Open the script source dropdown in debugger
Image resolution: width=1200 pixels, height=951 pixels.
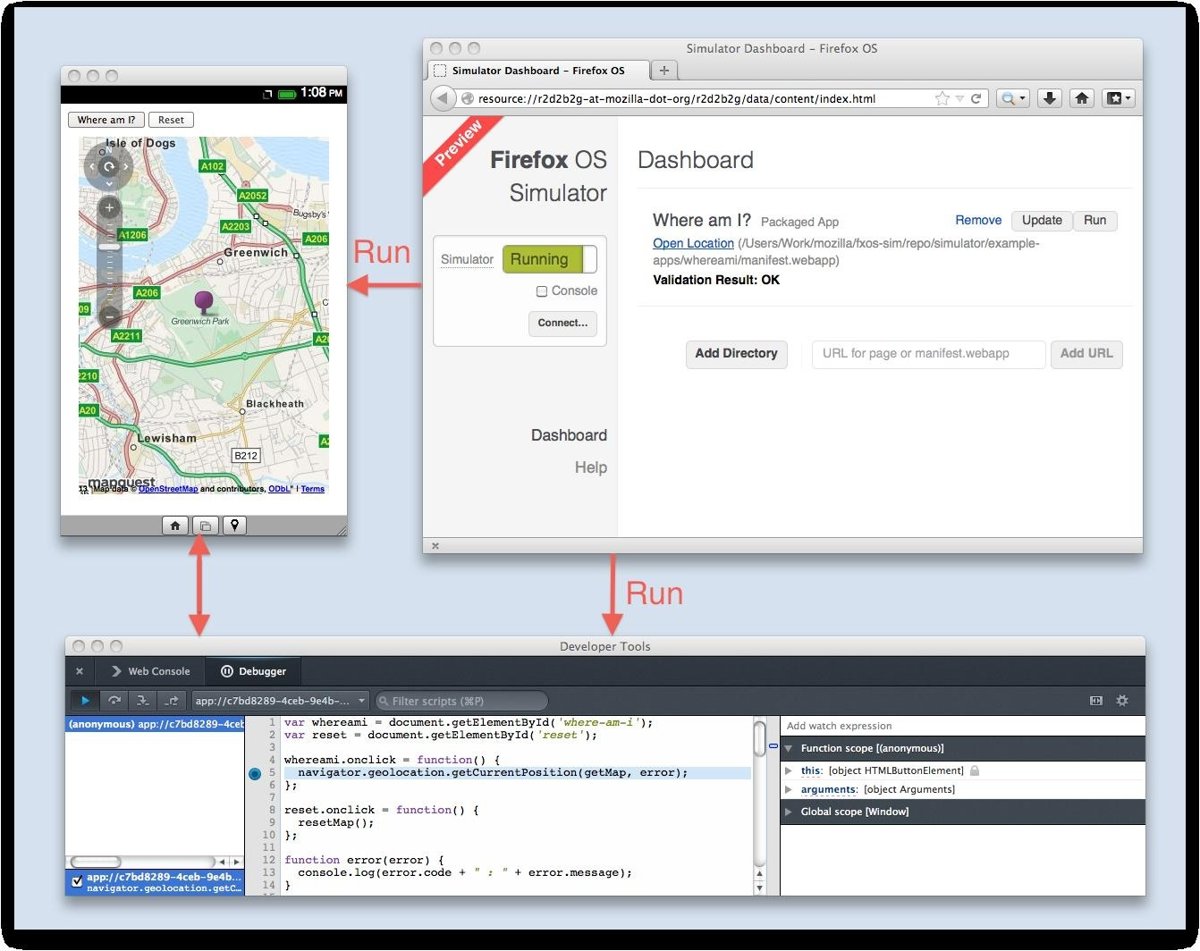coord(282,701)
